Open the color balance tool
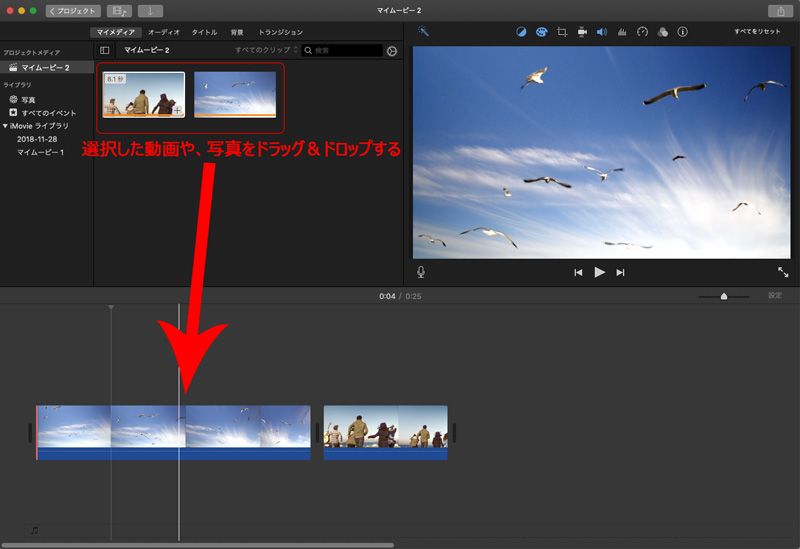 click(521, 32)
